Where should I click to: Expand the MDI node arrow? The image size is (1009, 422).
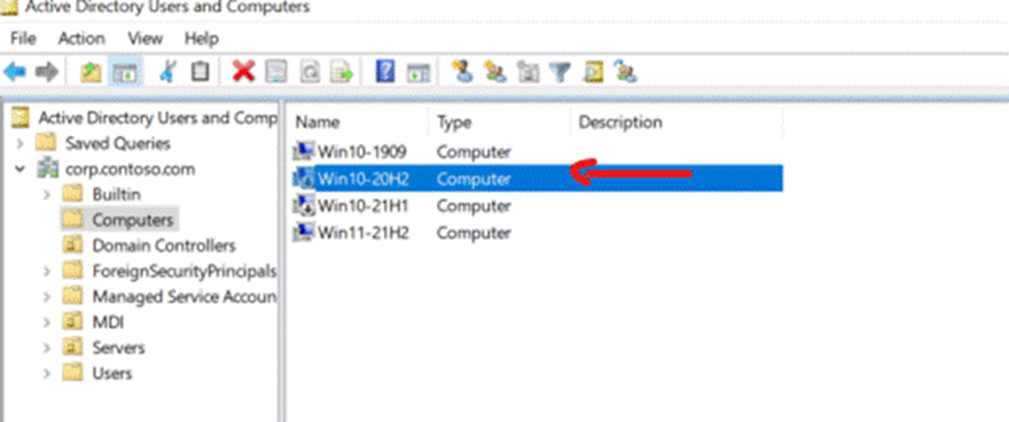point(47,322)
